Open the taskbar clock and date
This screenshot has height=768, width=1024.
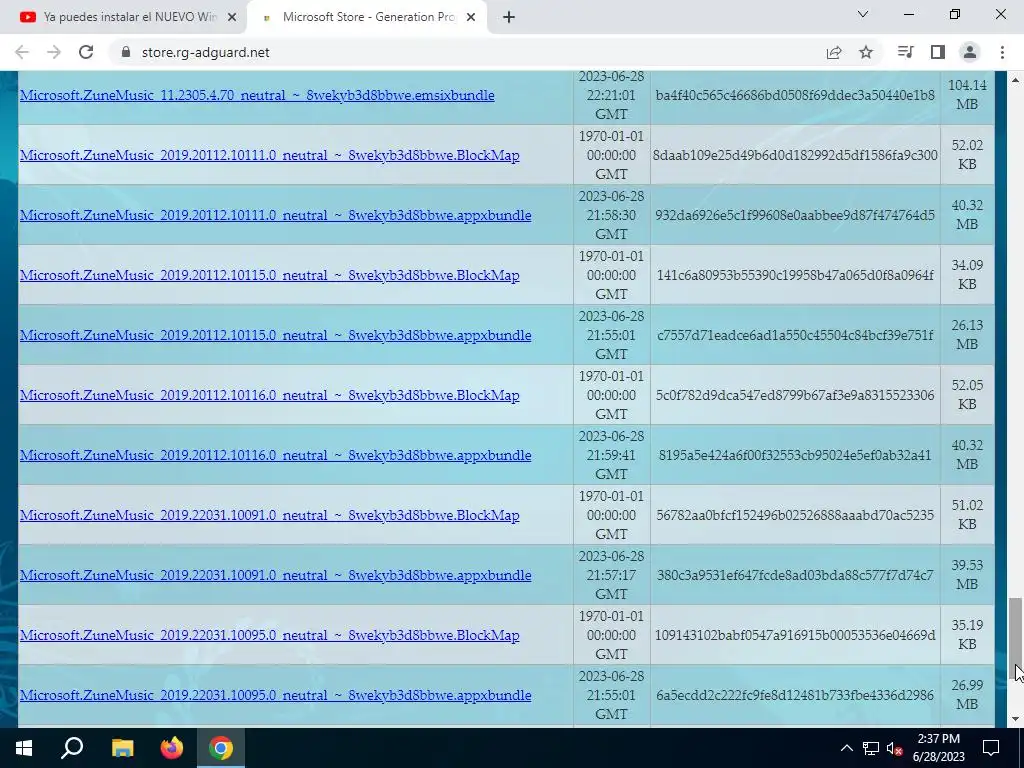coord(938,748)
